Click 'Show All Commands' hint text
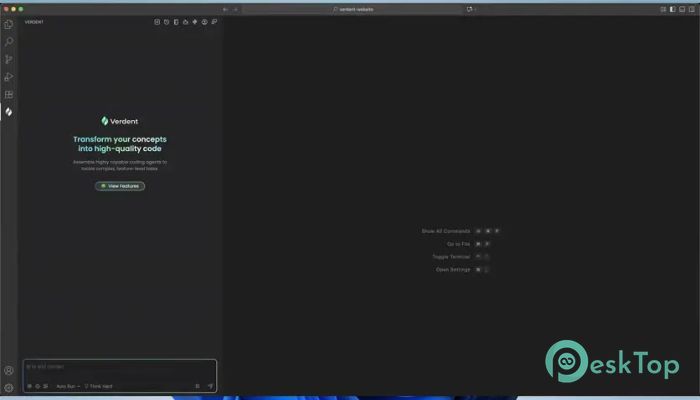Screen dimensions: 700x400 click(446, 231)
